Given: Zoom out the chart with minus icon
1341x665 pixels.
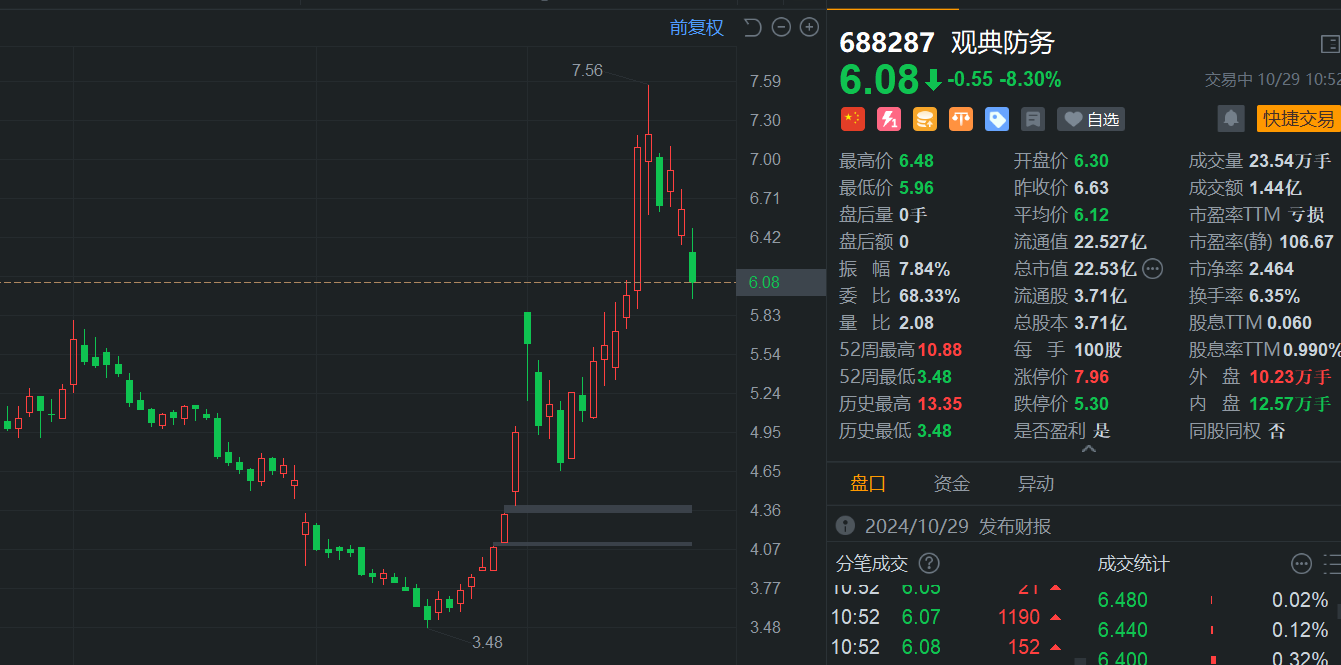Looking at the screenshot, I should tap(782, 28).
